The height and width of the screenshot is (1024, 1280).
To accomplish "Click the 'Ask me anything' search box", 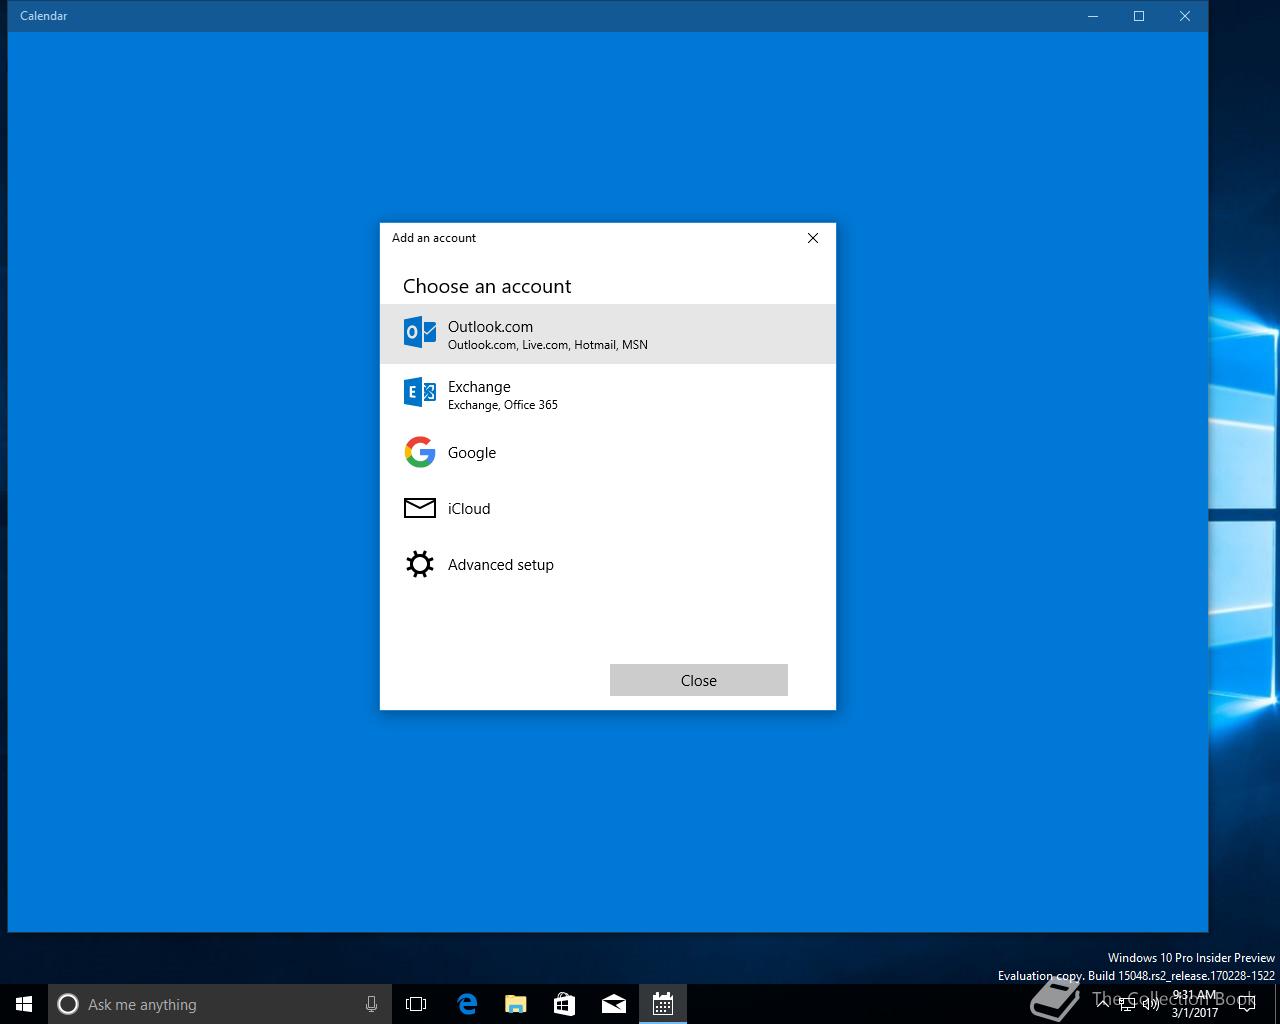I will 218,1004.
